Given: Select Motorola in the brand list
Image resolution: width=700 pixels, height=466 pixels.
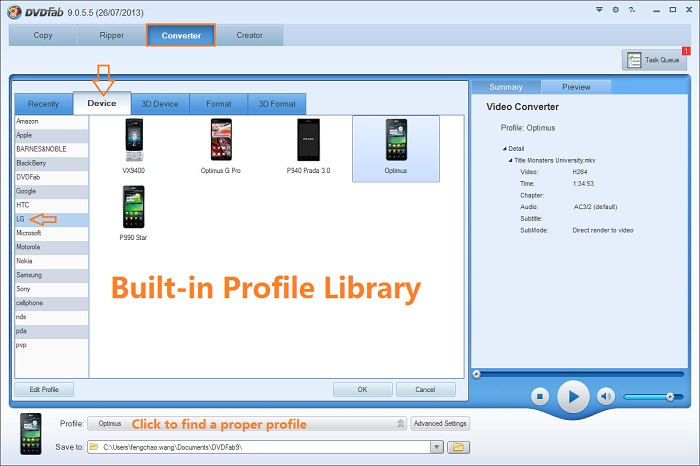Looking at the screenshot, I should coord(51,247).
